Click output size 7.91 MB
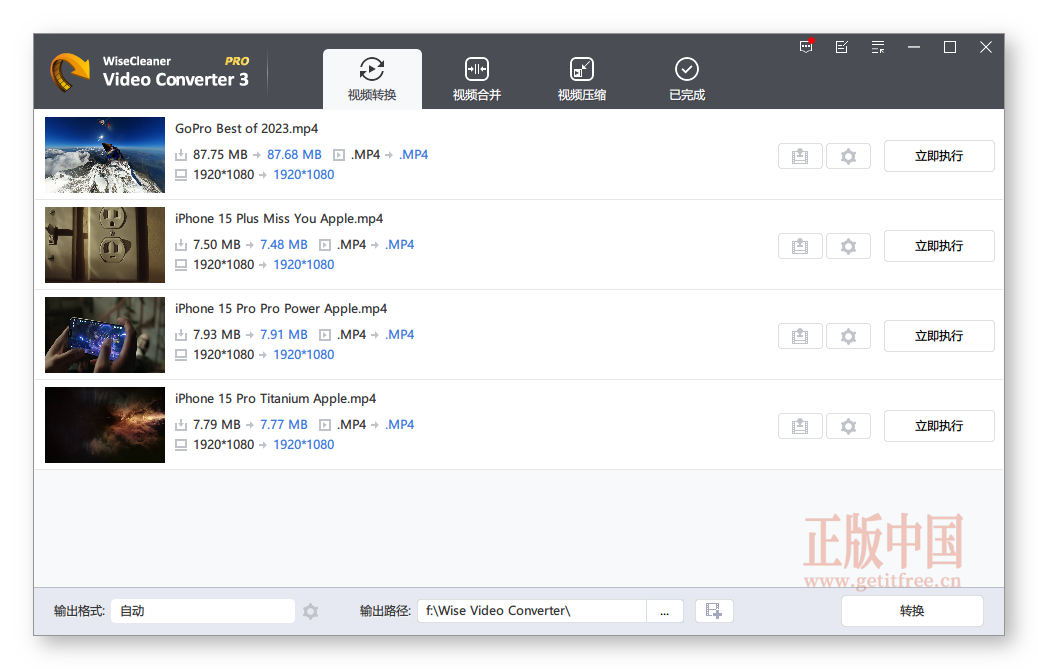 (284, 335)
